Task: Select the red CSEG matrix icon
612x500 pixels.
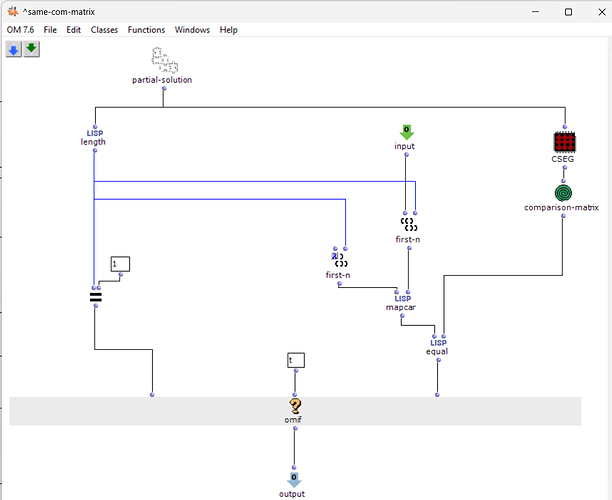Action: coord(564,142)
